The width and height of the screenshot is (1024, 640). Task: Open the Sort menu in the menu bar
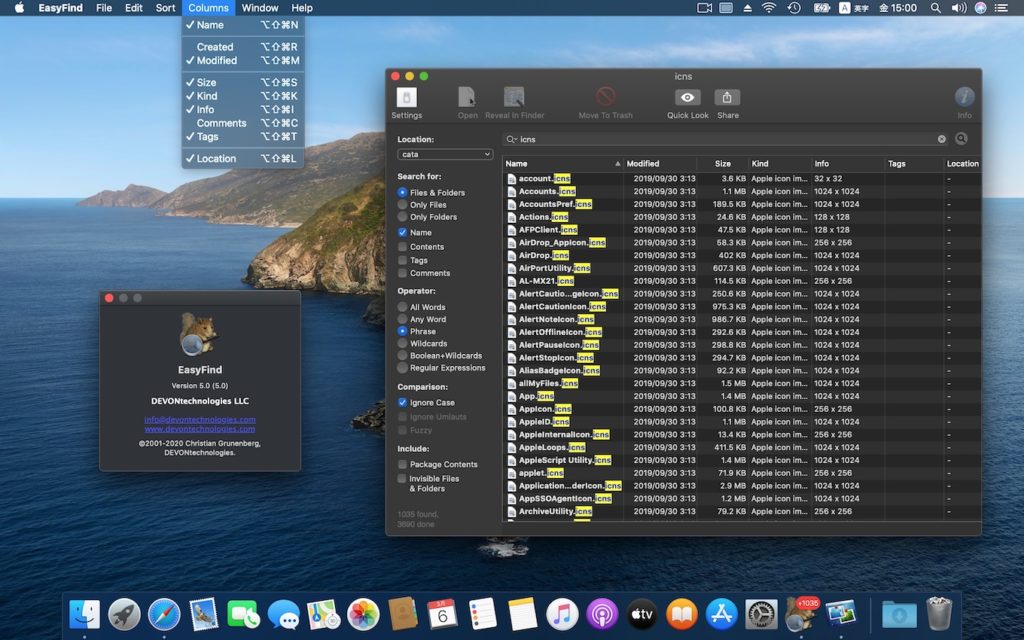[165, 8]
